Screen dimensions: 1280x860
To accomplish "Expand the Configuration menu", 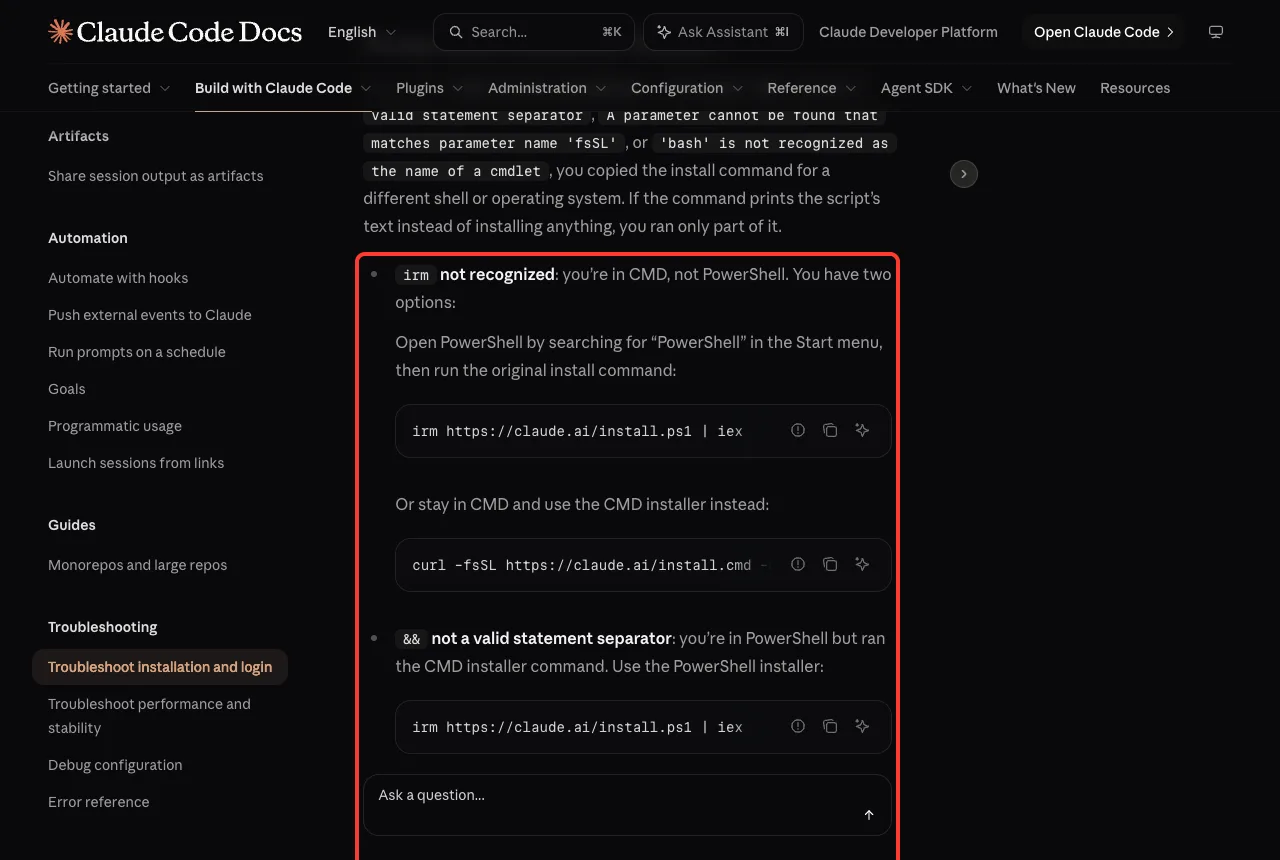I will pyautogui.click(x=687, y=88).
